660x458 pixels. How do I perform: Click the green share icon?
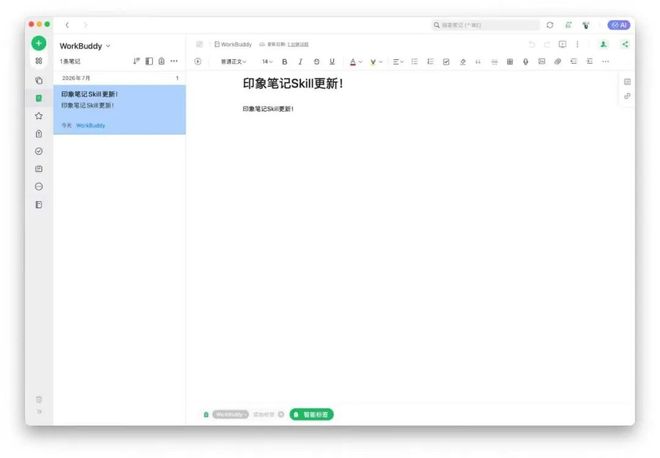pyautogui.click(x=625, y=44)
